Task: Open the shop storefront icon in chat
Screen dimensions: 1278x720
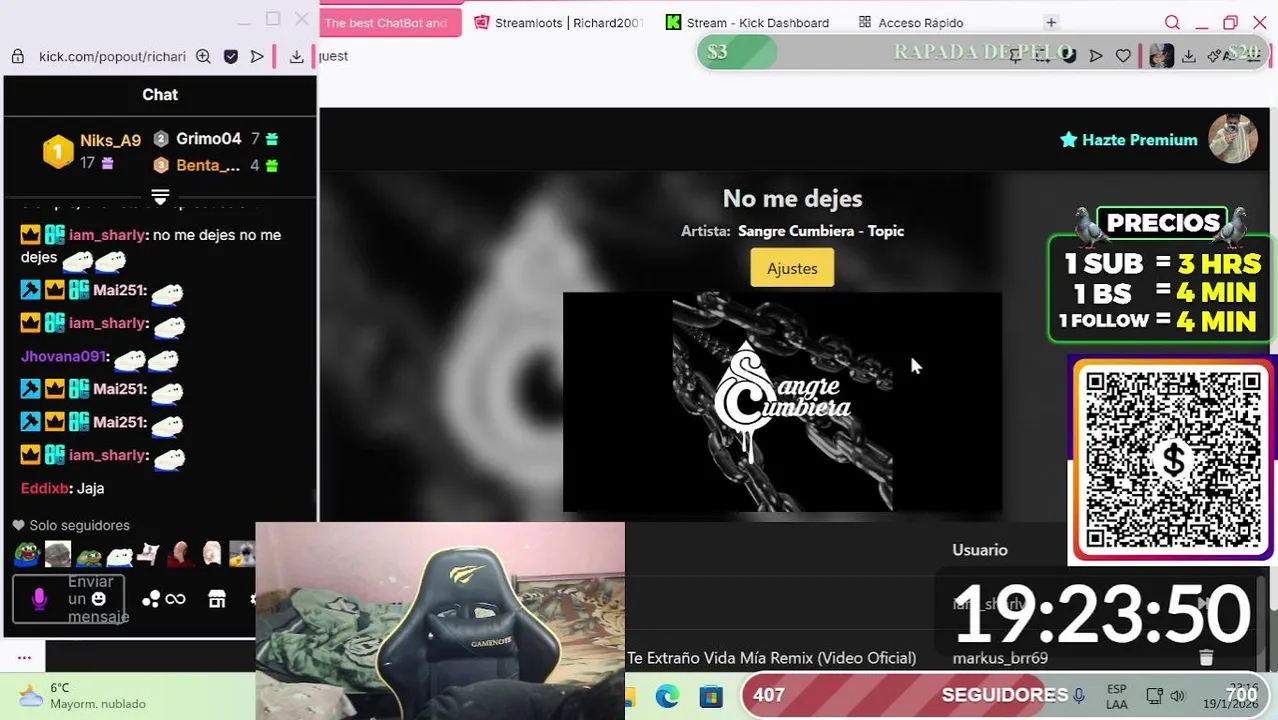Action: [217, 599]
